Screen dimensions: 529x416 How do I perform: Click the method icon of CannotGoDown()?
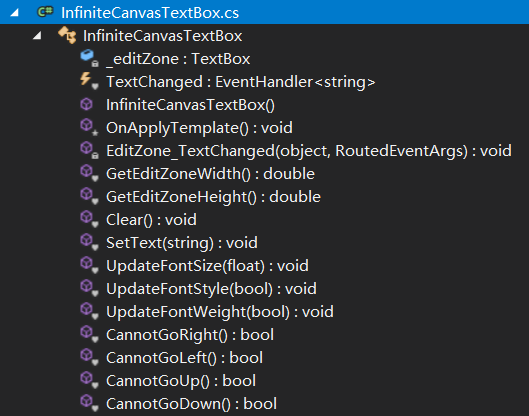click(x=89, y=403)
